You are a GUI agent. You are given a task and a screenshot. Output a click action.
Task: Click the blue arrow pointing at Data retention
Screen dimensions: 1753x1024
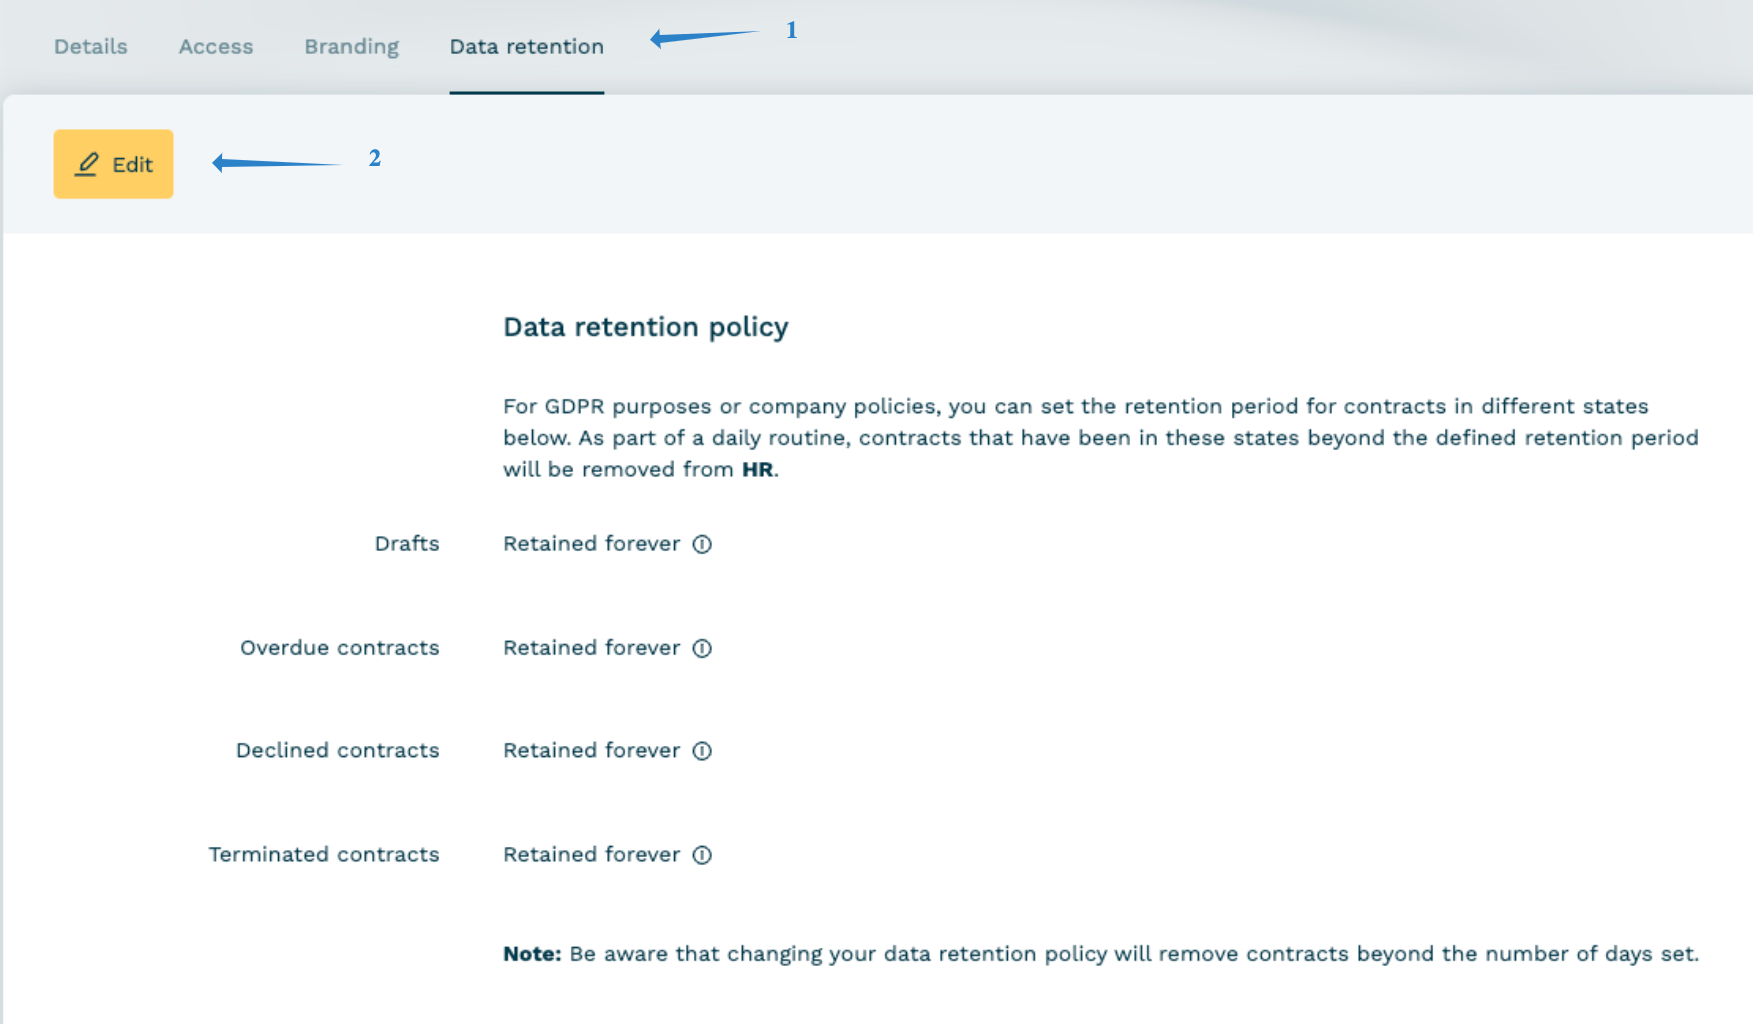pos(704,37)
